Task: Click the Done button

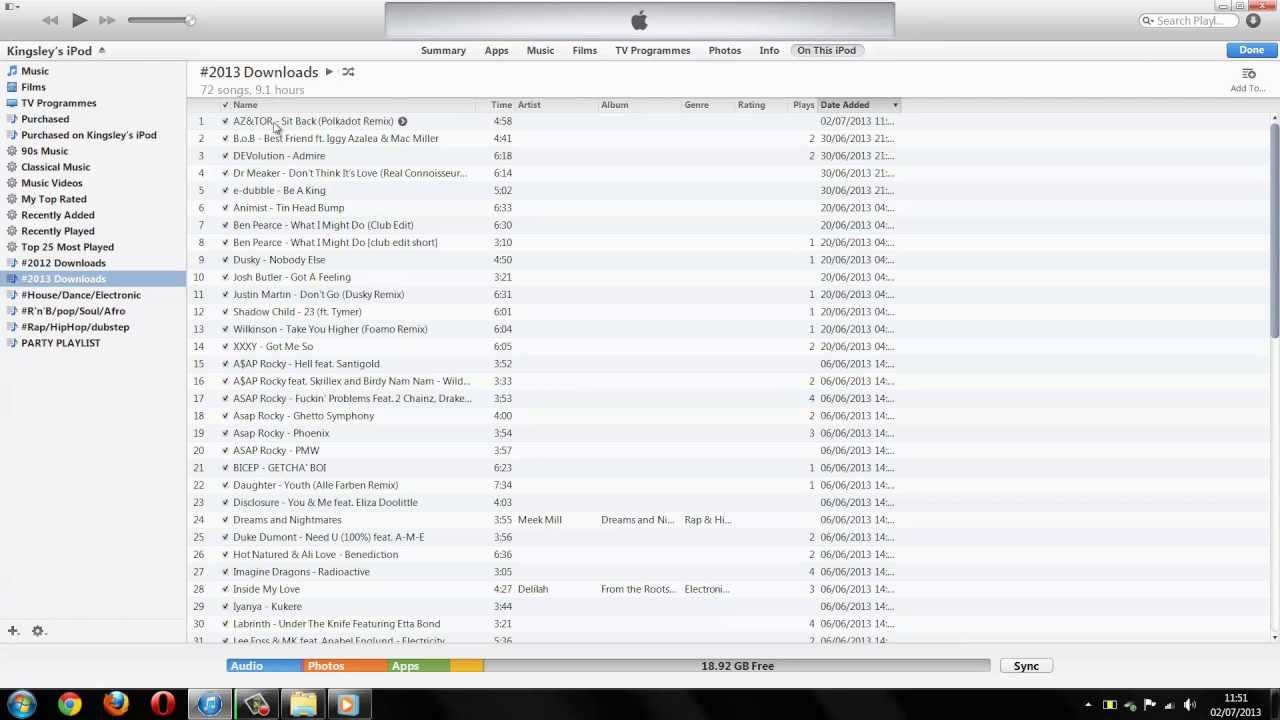Action: (x=1251, y=50)
